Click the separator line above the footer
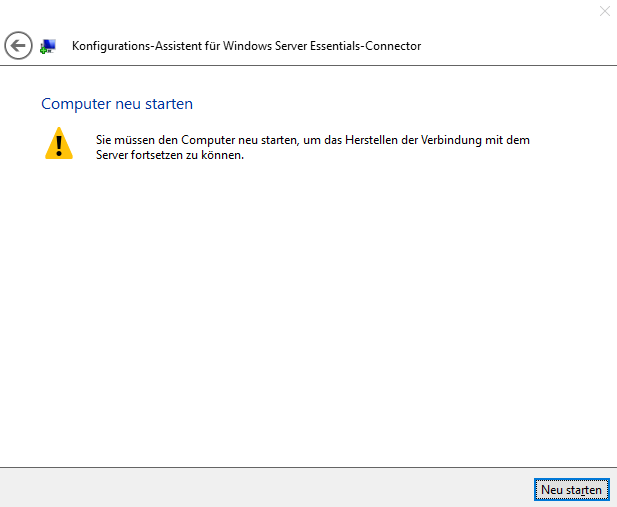Screen dimensions: 617x507 300,467
